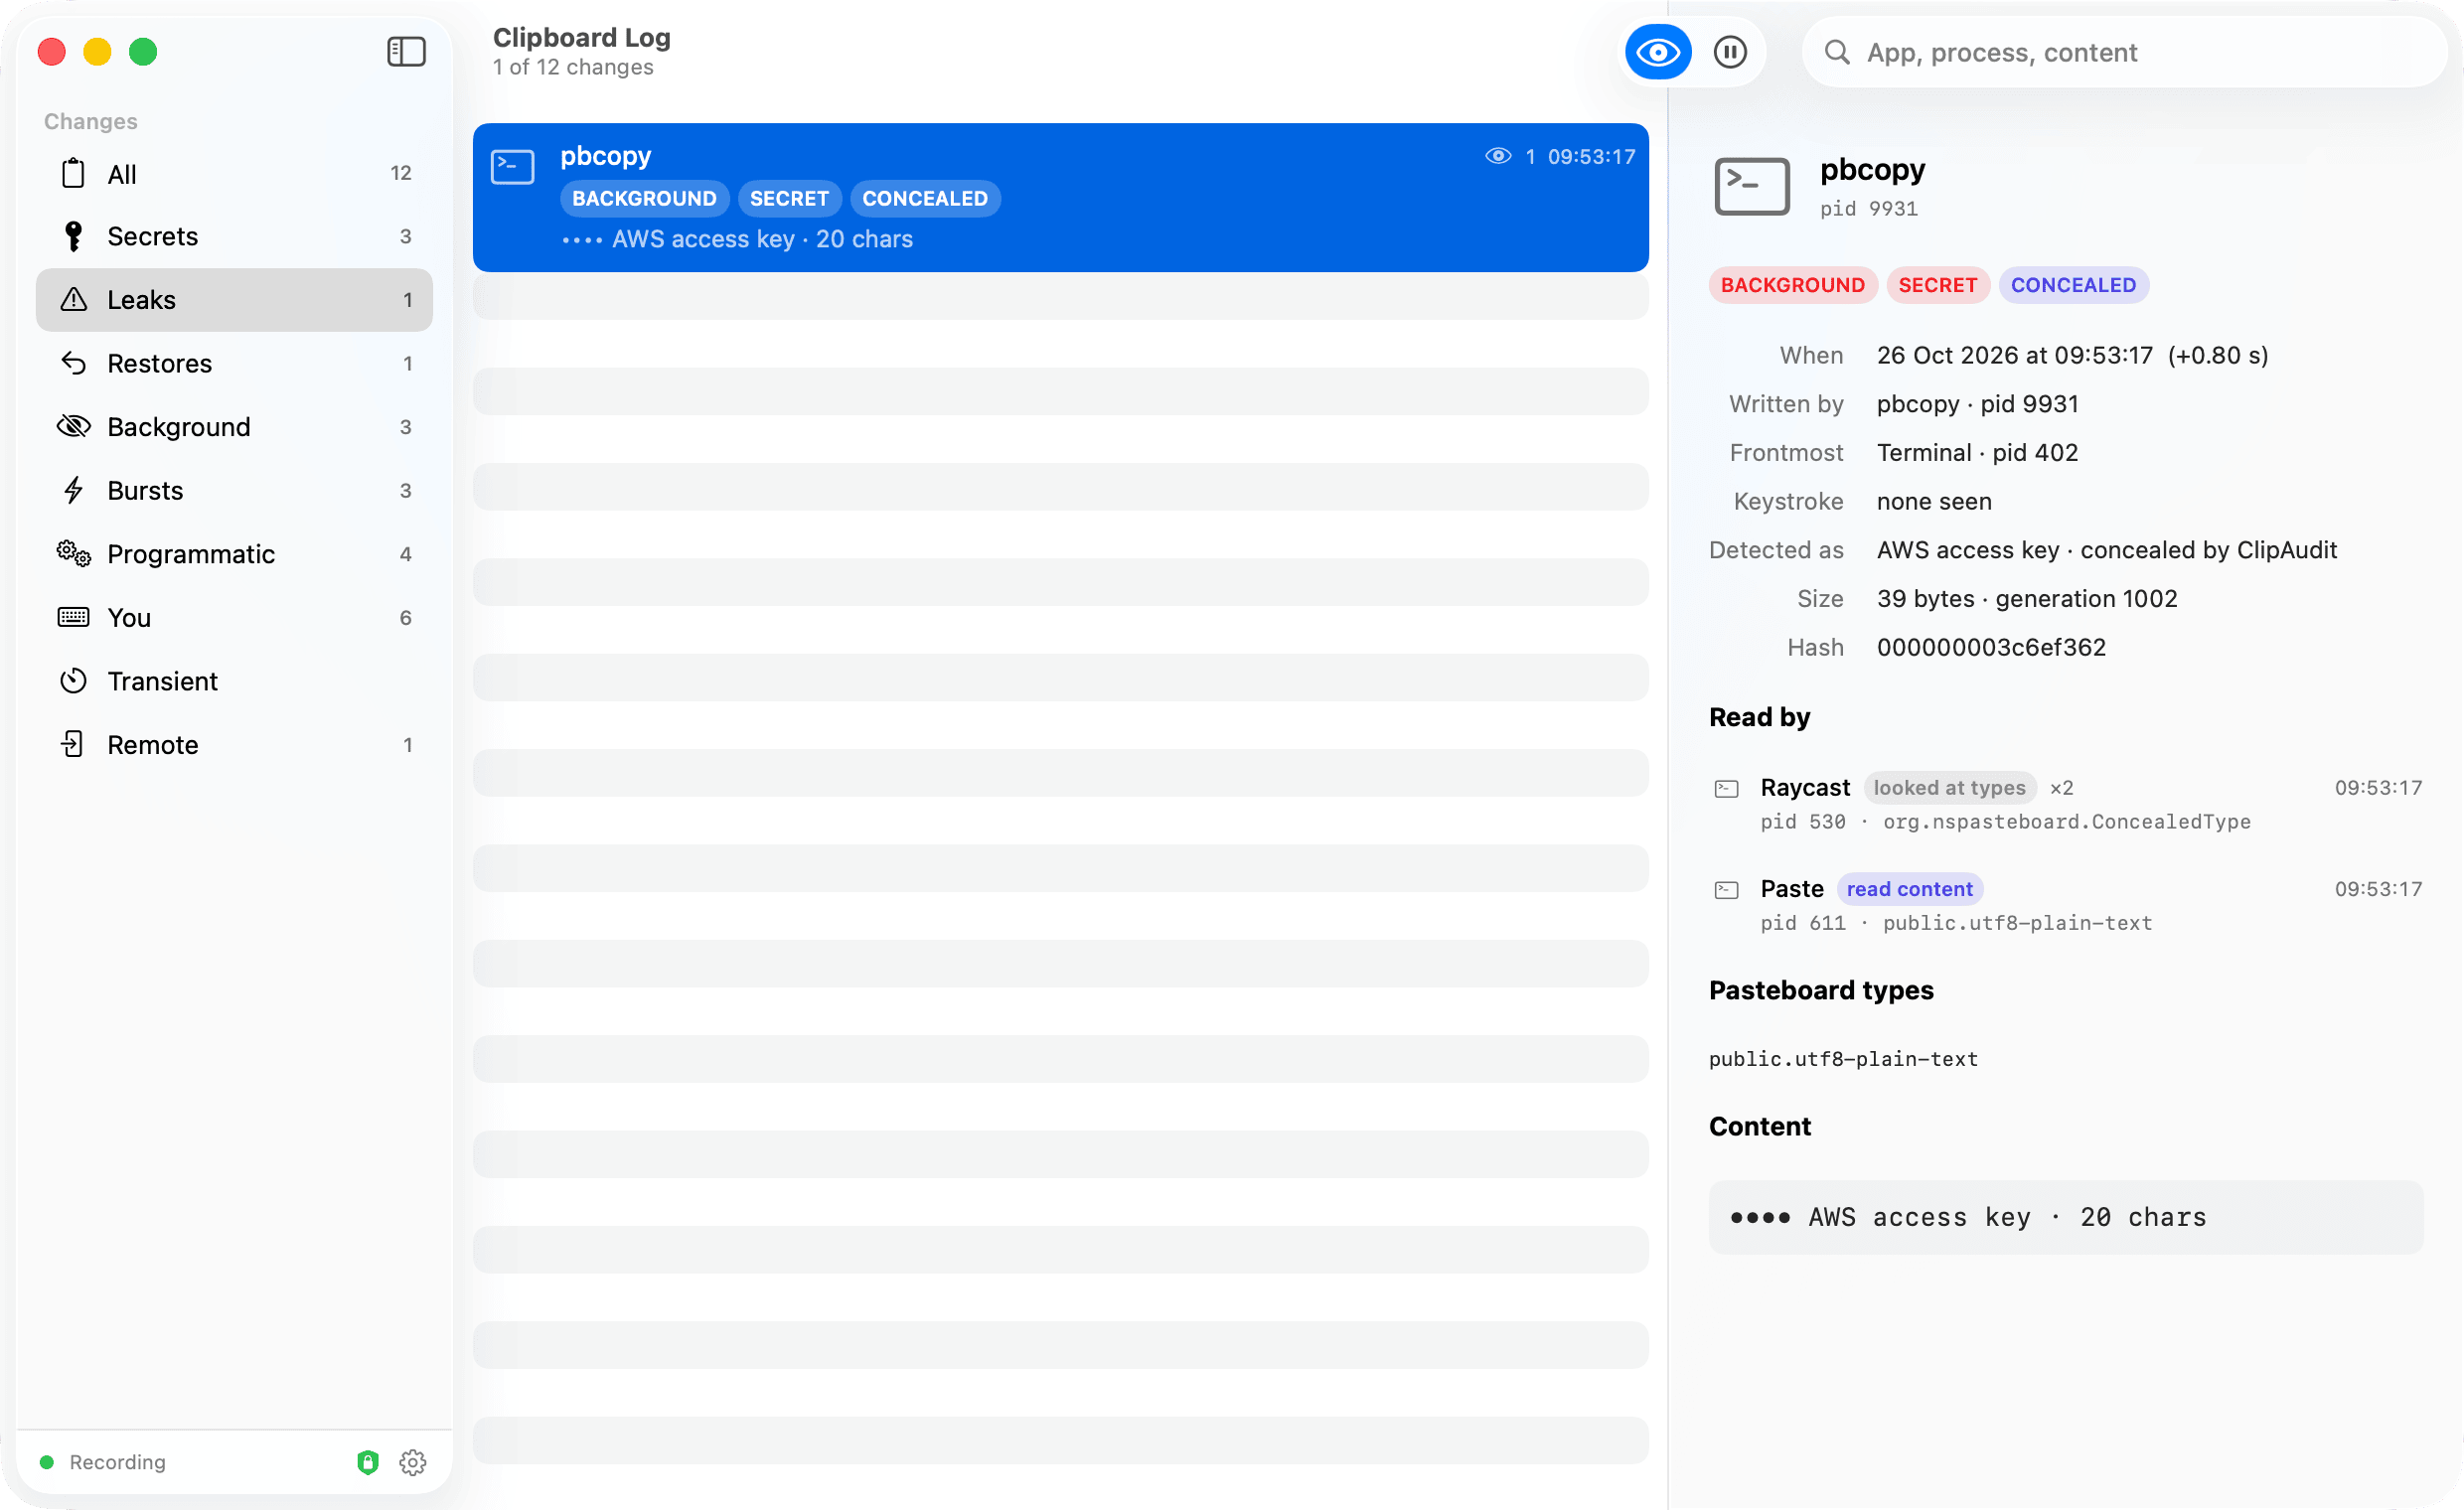This screenshot has height=1510, width=2464.
Task: Toggle the sidebar panel icon
Action: point(406,51)
